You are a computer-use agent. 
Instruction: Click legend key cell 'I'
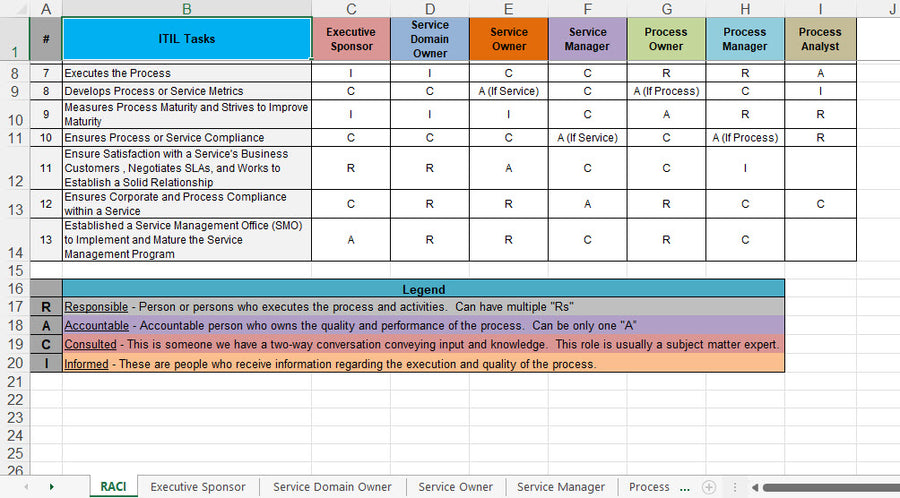point(46,363)
